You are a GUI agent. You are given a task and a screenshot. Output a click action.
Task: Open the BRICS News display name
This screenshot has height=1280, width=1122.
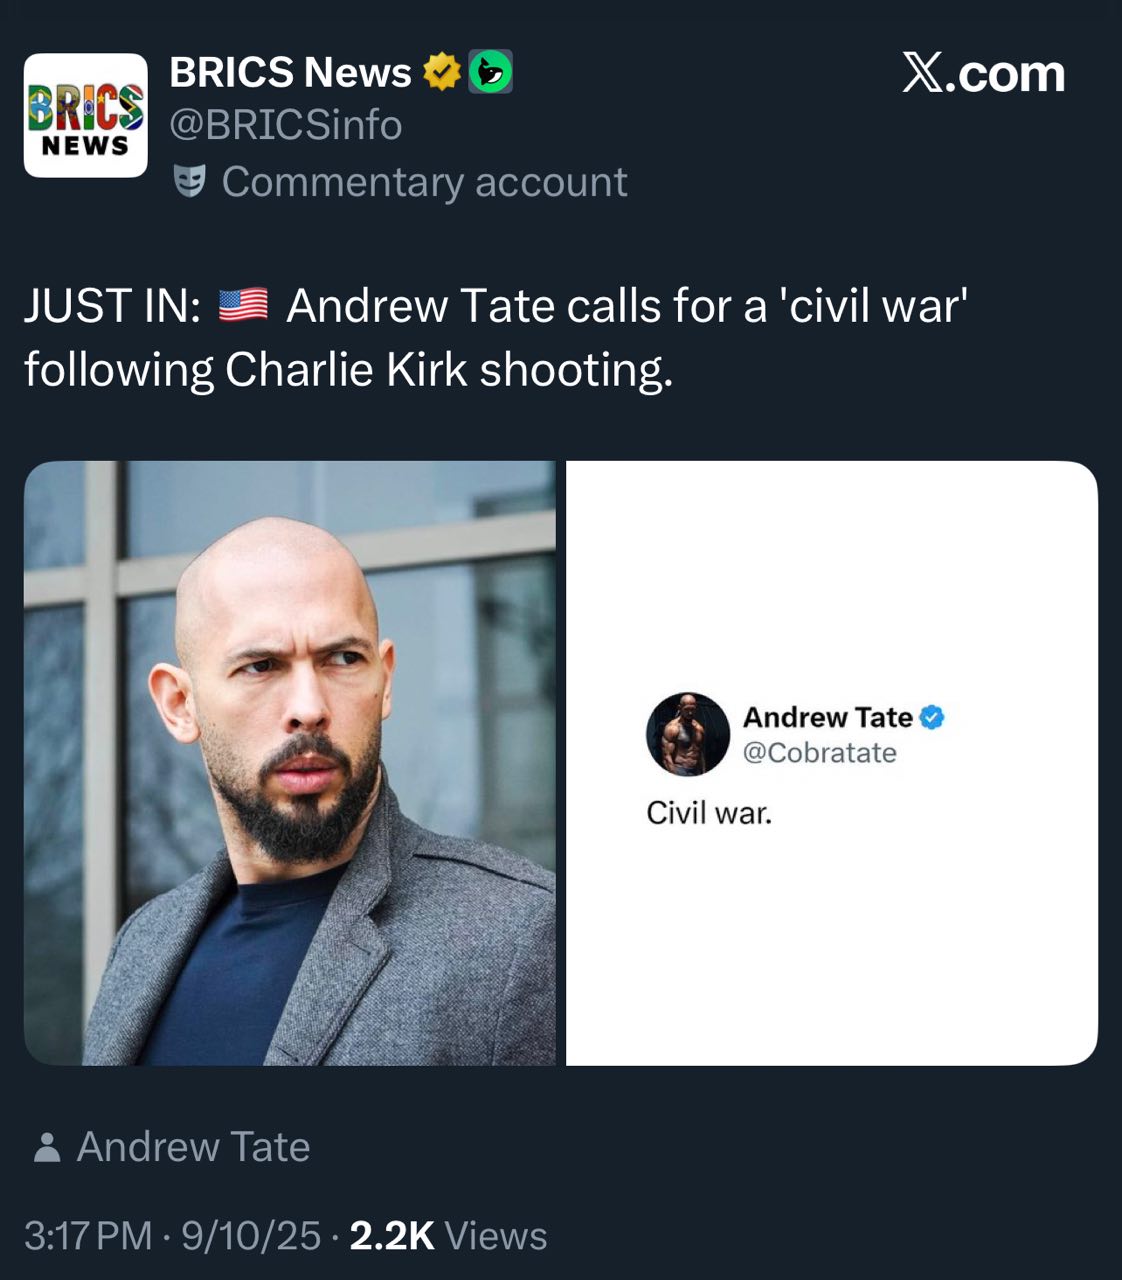point(290,72)
